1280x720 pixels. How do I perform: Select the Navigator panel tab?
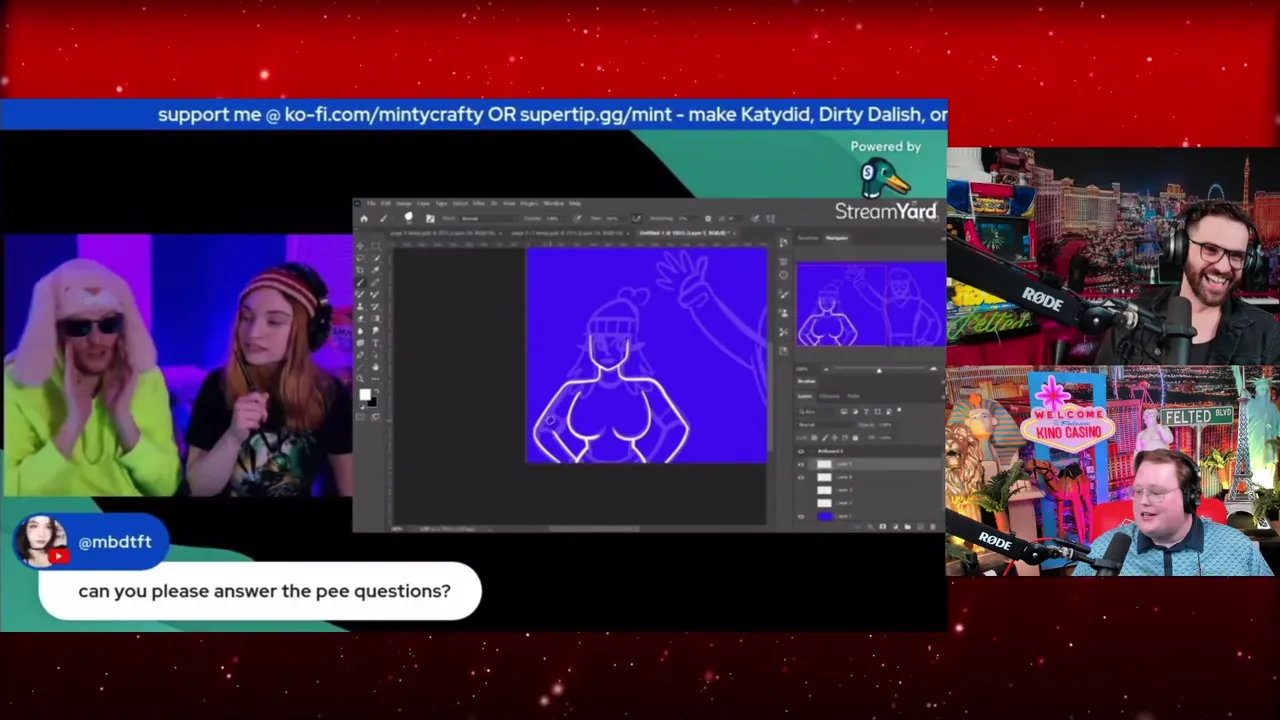point(837,238)
